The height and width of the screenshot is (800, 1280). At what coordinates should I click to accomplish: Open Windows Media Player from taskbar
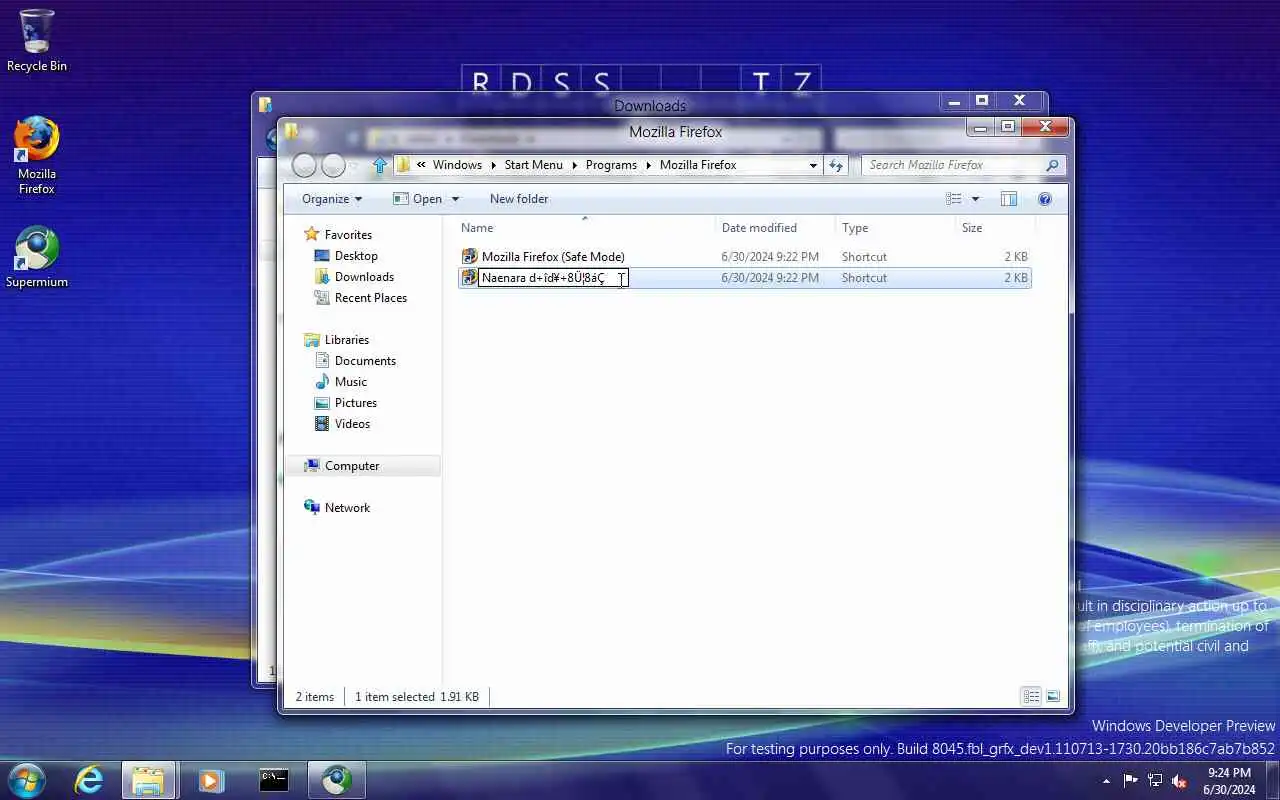coord(210,780)
